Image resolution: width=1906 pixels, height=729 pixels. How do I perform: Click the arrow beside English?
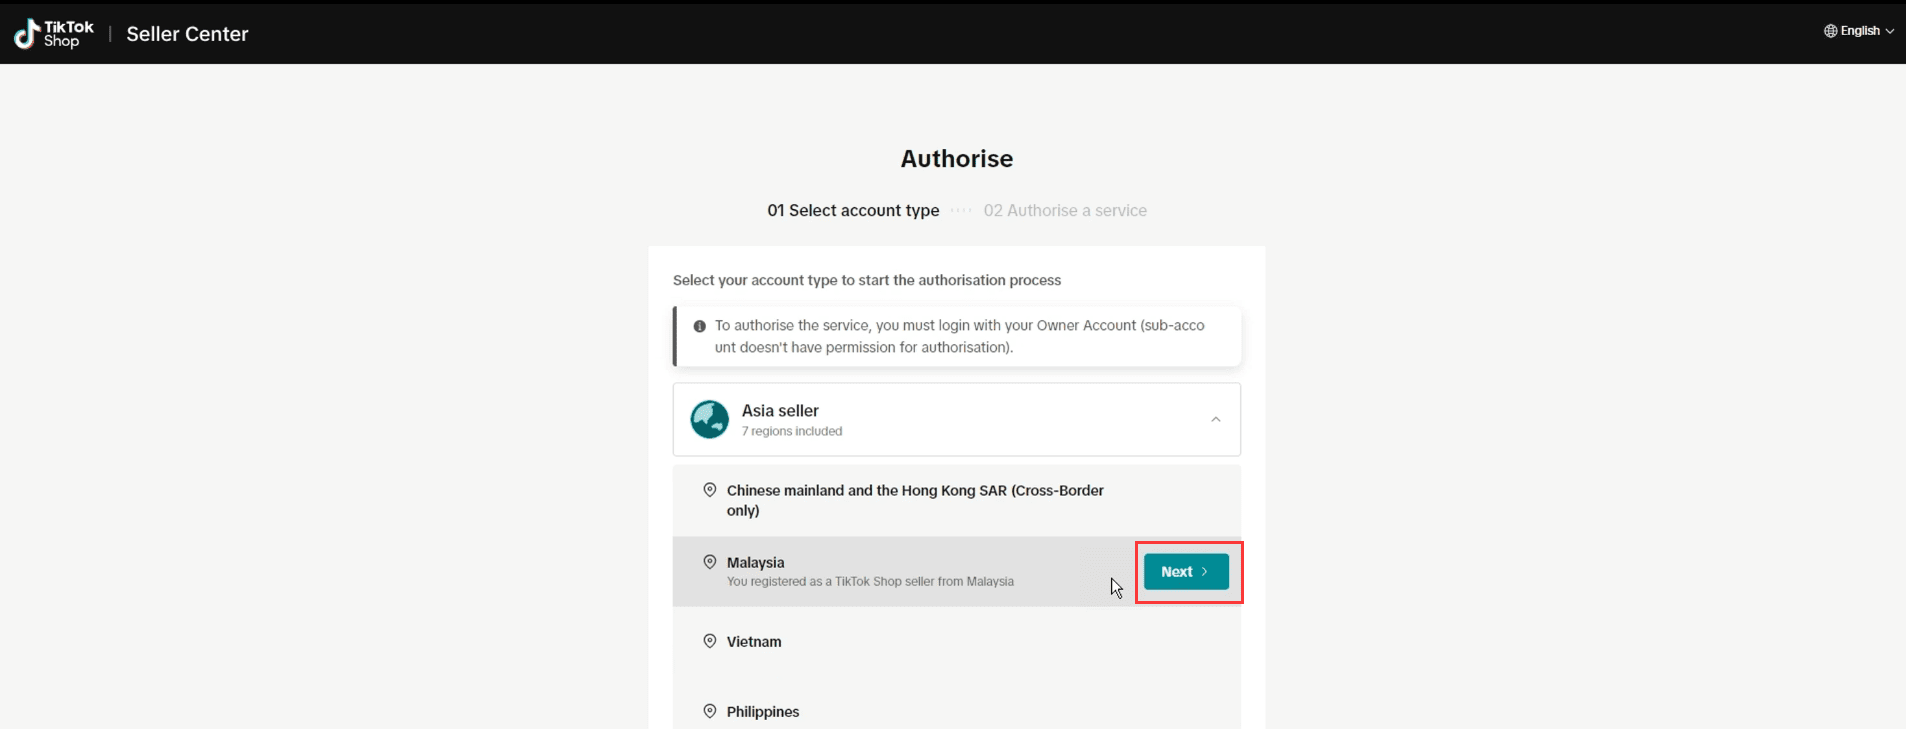tap(1889, 31)
